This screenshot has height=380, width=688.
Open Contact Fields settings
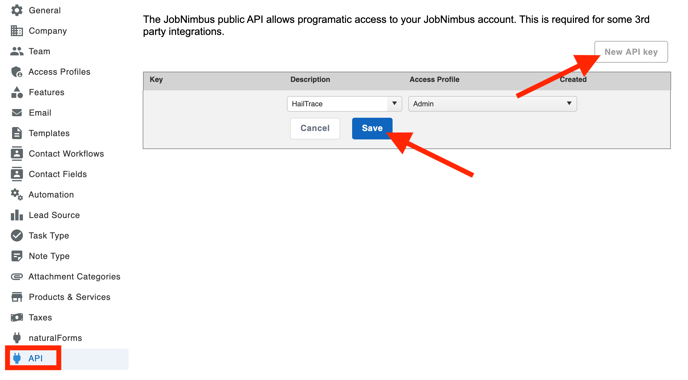57,174
